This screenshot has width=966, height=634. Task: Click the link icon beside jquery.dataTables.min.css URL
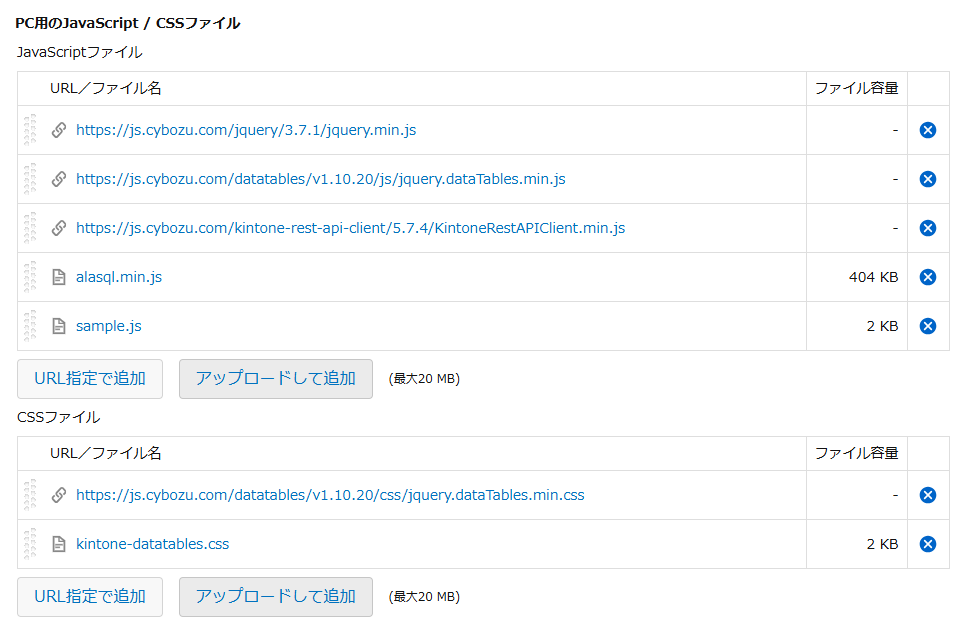coord(58,495)
